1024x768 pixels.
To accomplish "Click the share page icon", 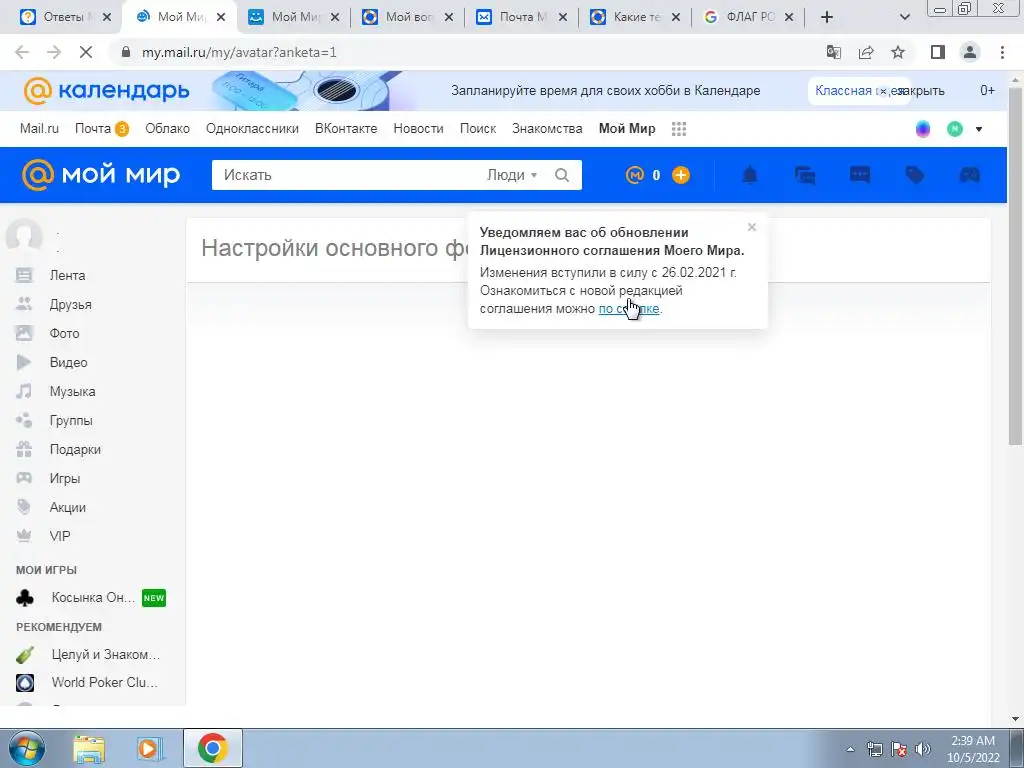I will pos(866,52).
